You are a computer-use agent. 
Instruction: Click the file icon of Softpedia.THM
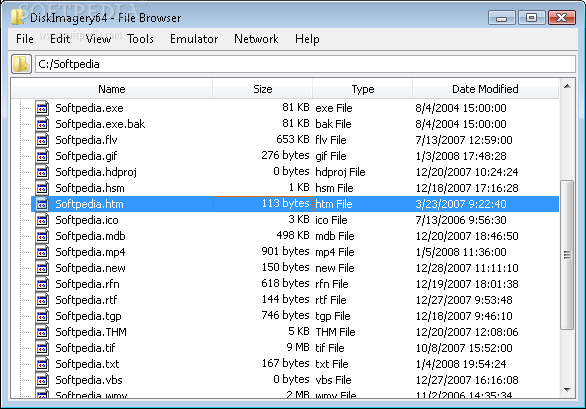[42, 332]
